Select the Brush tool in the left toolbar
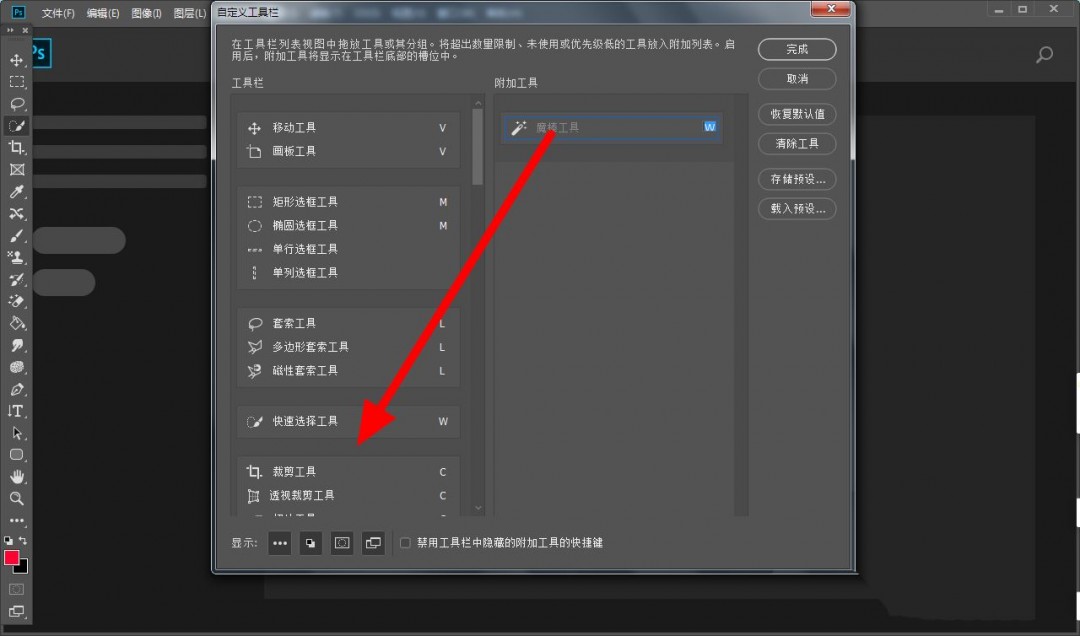The height and width of the screenshot is (636, 1080). (15, 235)
